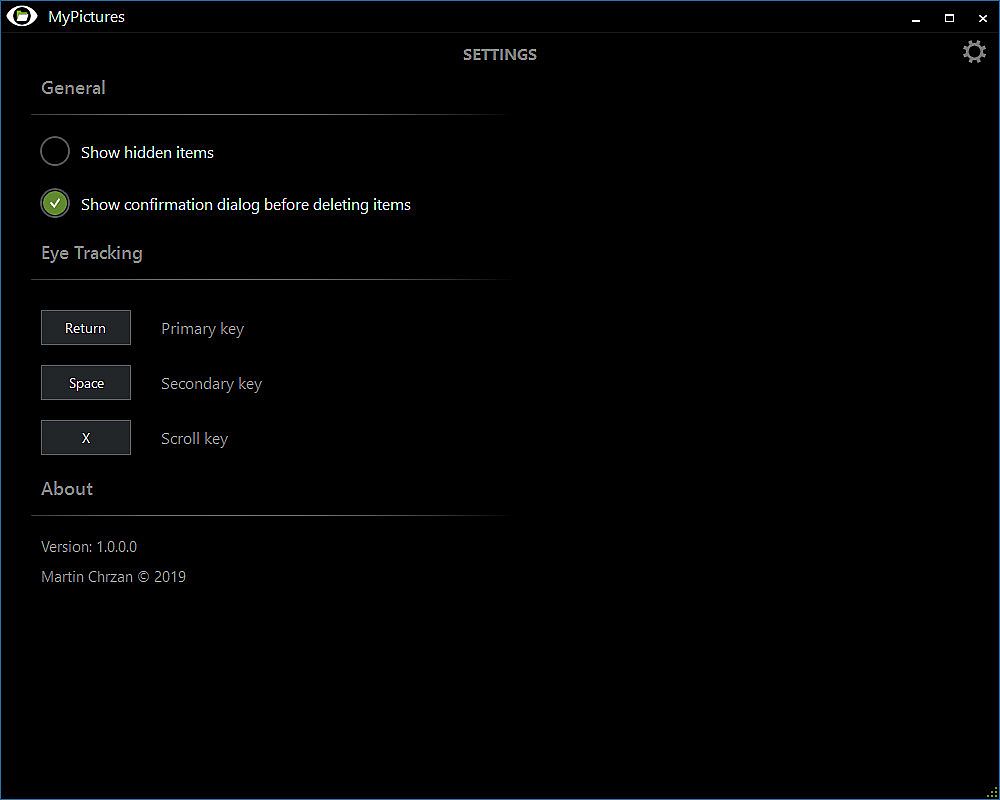This screenshot has width=1000, height=800.
Task: Click the MyPictures eye logo icon
Action: coord(22,17)
